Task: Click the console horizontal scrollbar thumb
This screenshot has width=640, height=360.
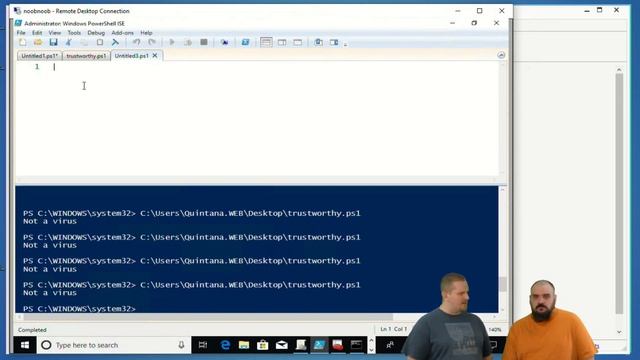Action: [208, 317]
